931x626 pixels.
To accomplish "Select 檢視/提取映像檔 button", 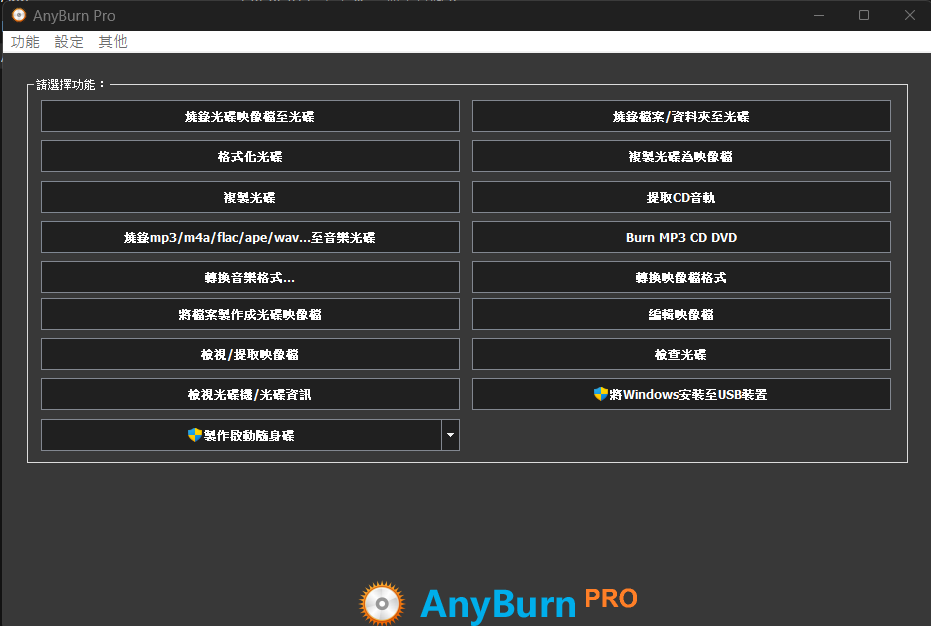I will pos(250,355).
